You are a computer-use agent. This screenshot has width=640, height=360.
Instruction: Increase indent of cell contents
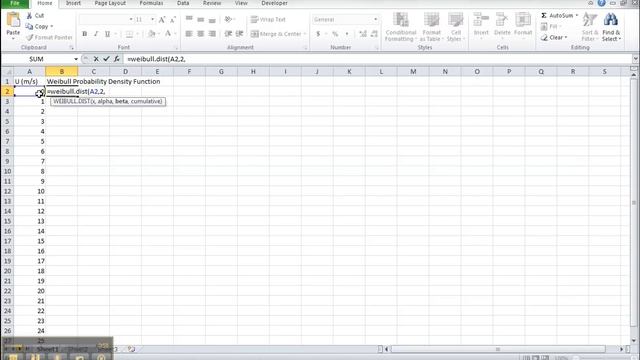[x=240, y=34]
